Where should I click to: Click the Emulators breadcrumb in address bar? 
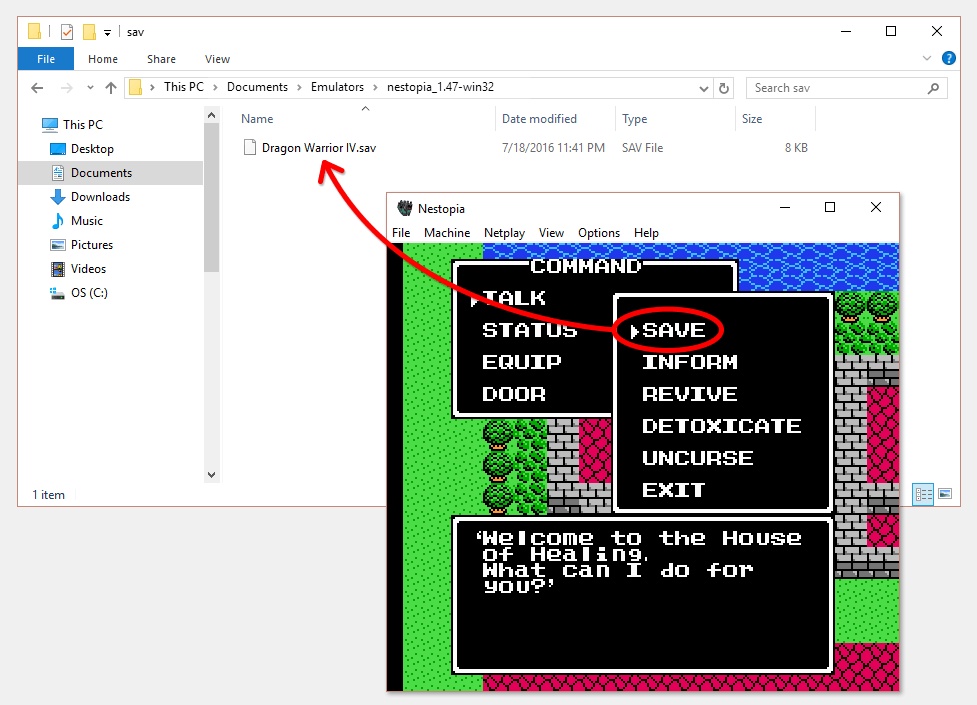pyautogui.click(x=337, y=87)
